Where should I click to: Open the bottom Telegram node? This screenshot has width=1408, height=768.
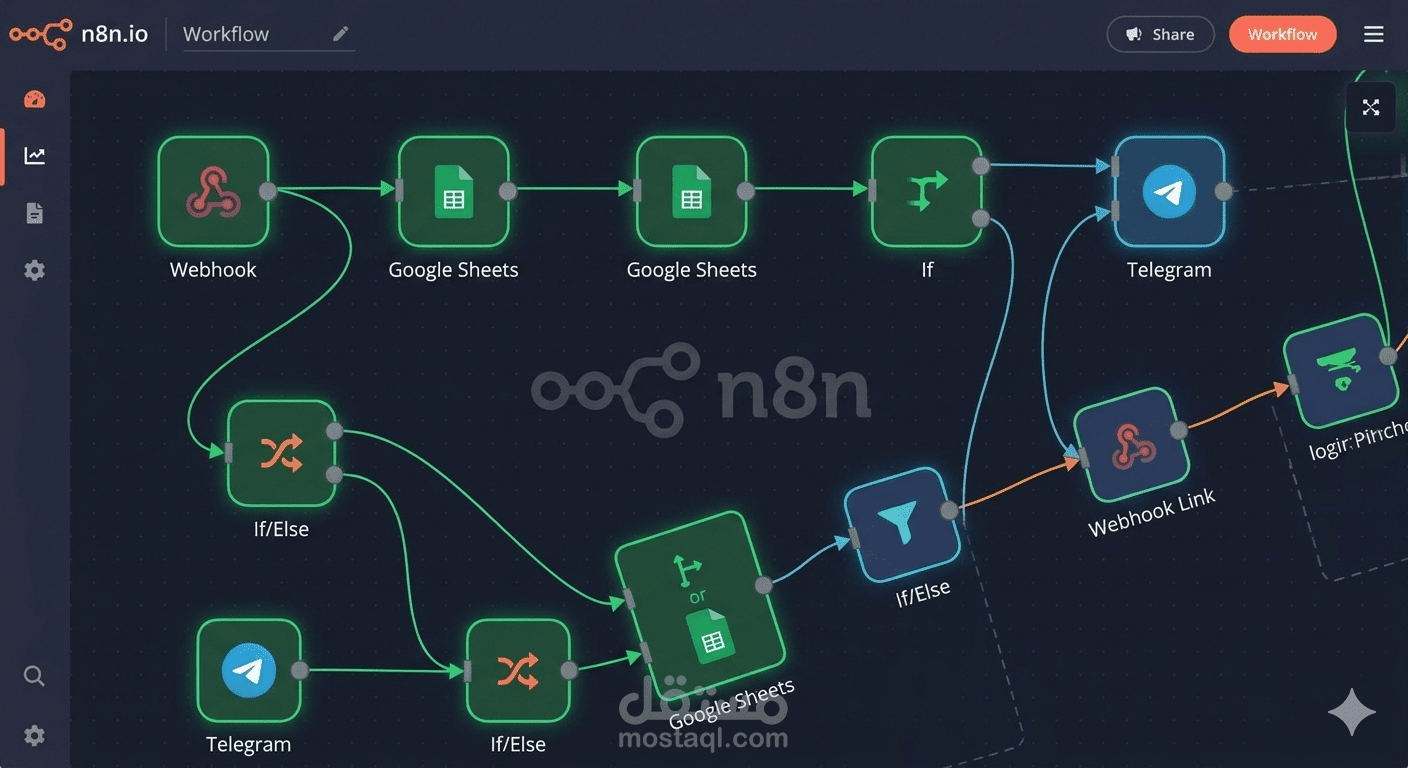[248, 671]
